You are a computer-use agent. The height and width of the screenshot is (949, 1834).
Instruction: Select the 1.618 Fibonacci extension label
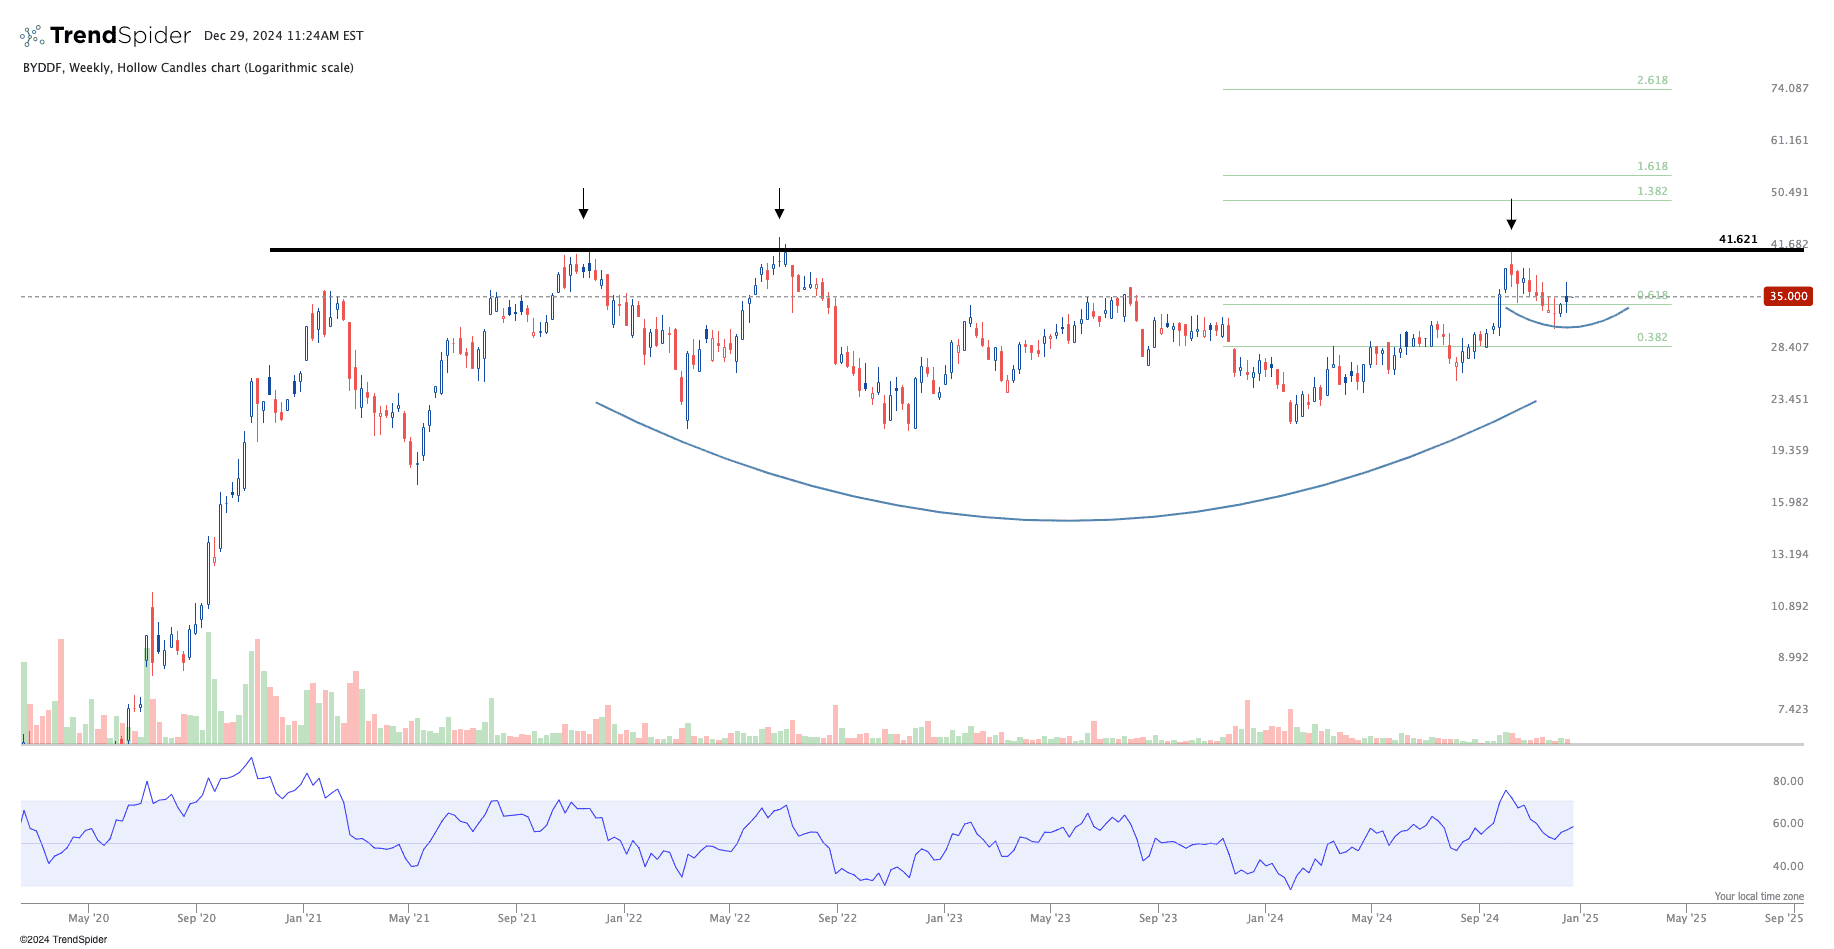tap(1652, 166)
